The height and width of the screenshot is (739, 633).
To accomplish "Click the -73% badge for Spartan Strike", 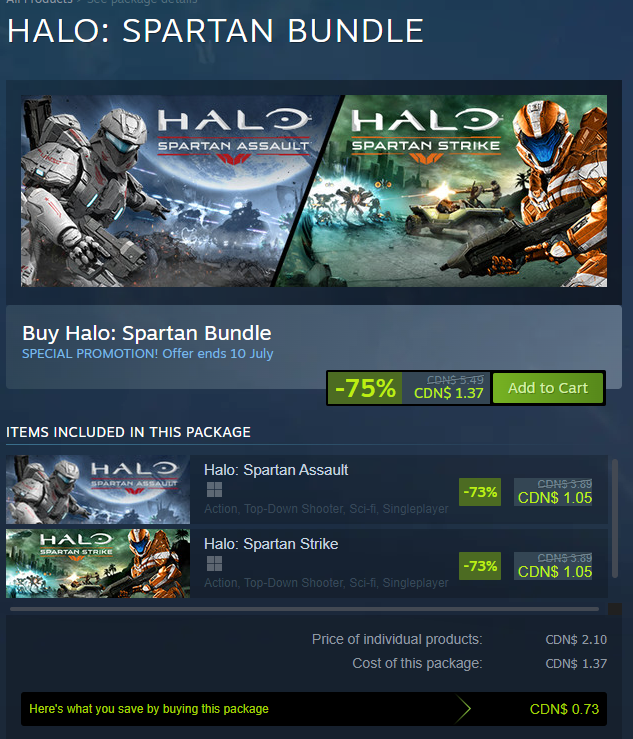I will [x=480, y=566].
